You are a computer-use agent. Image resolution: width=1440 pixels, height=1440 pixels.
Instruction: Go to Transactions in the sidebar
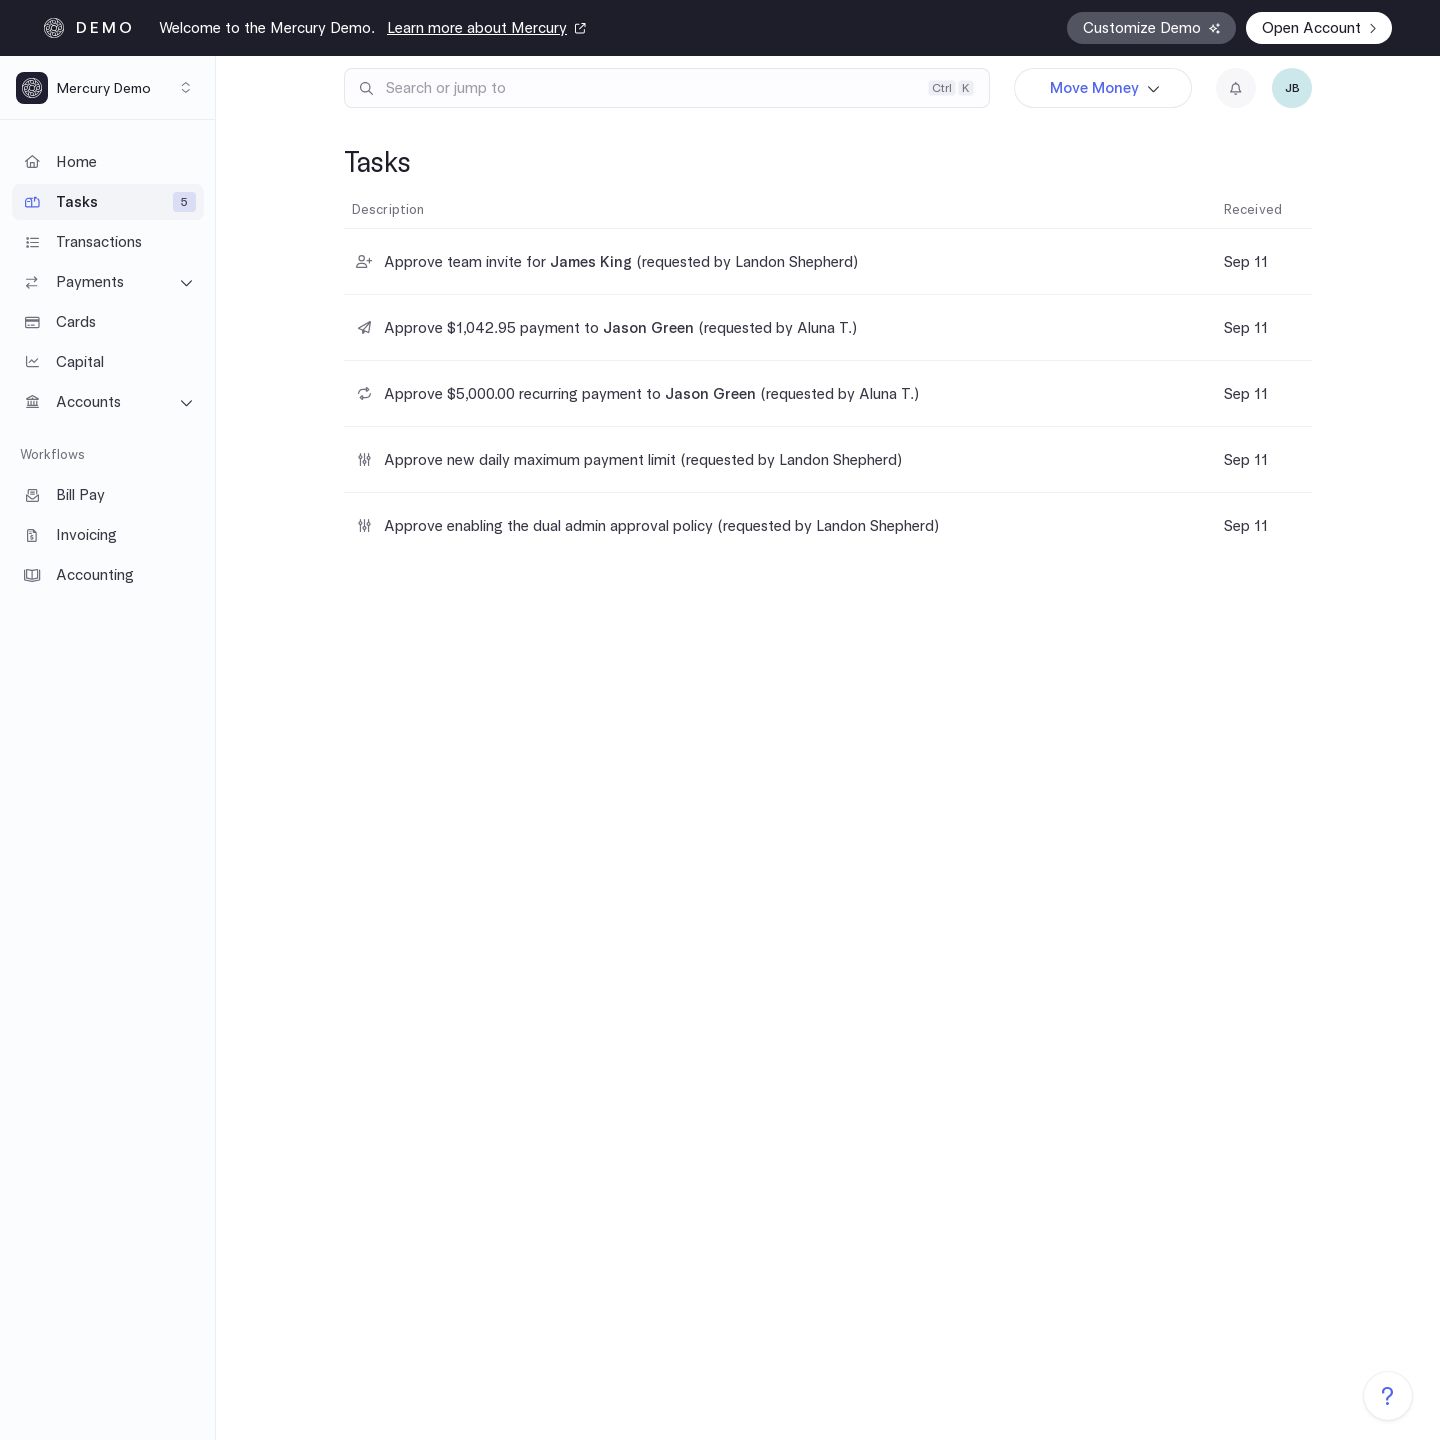click(x=98, y=242)
